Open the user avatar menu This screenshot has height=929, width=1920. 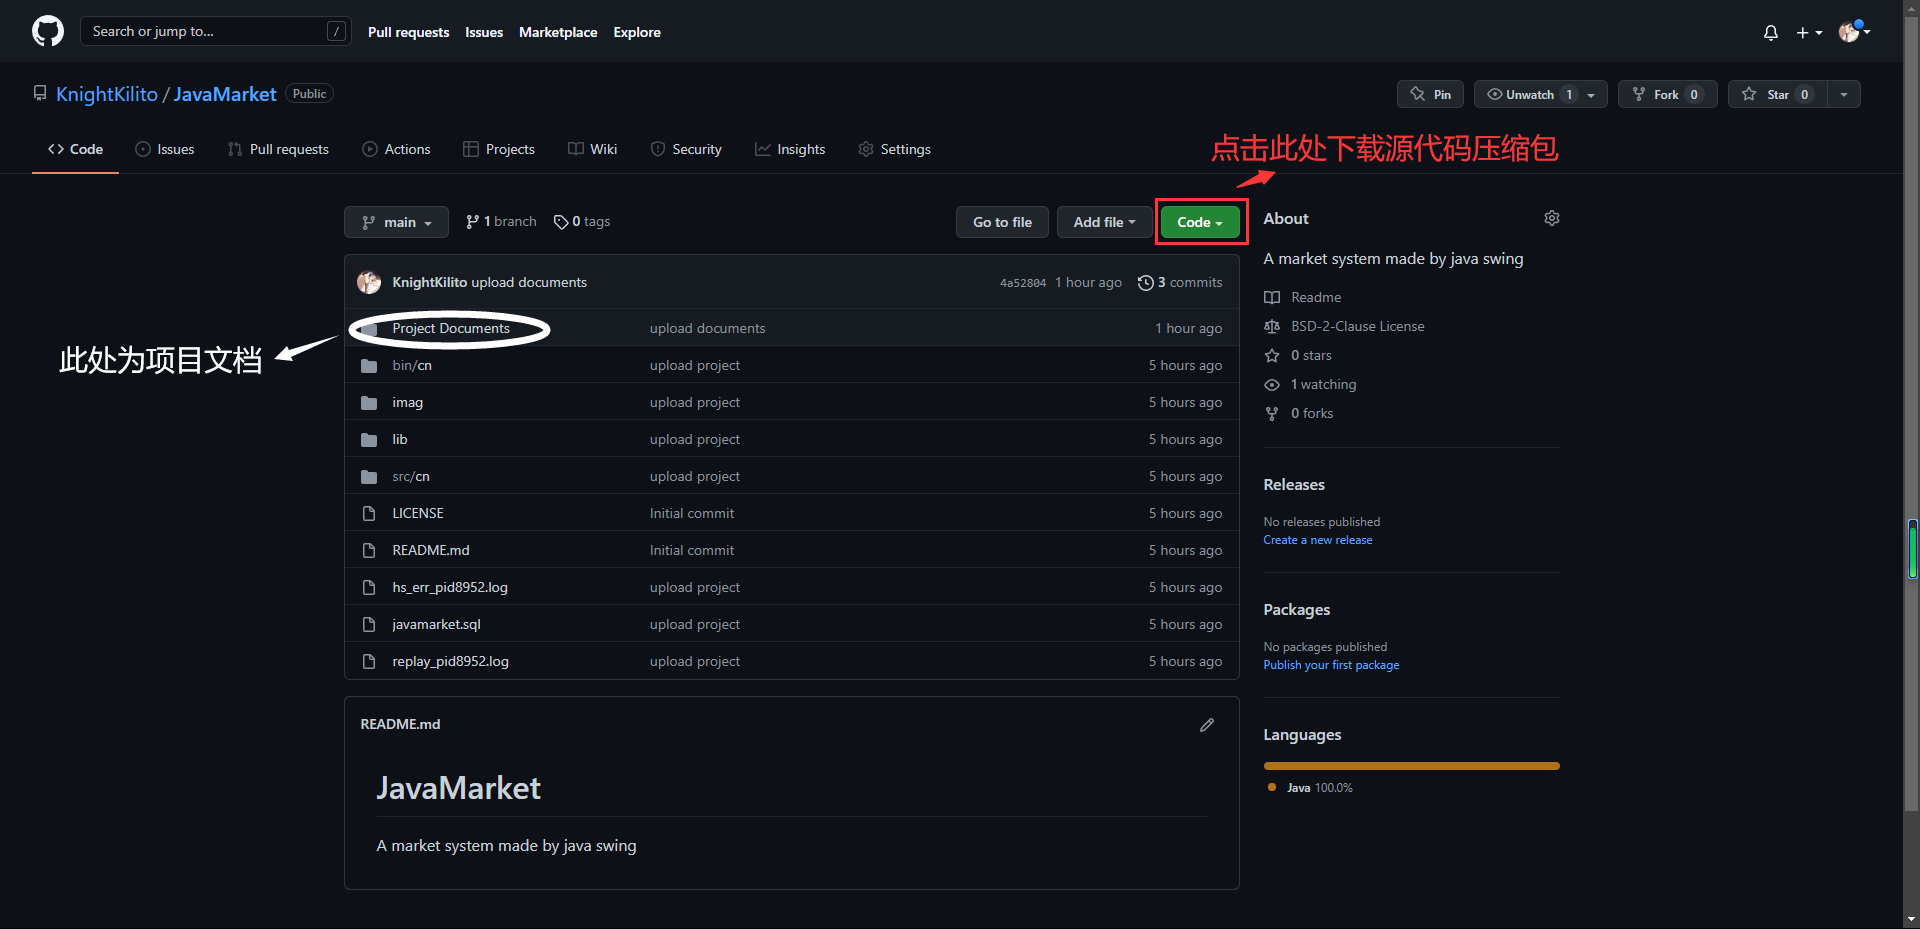pos(1855,31)
